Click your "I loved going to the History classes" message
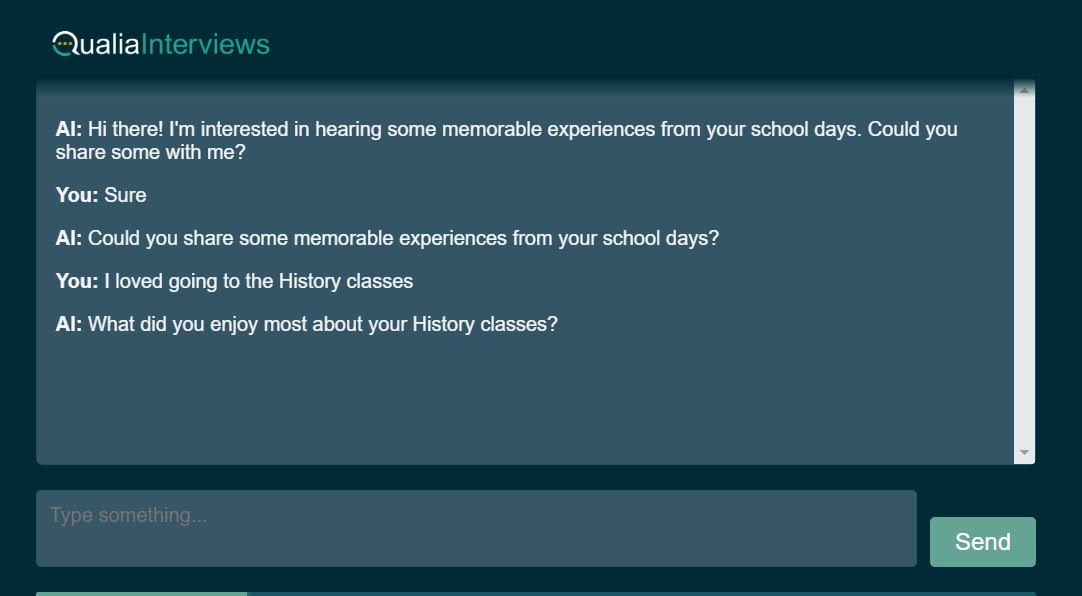Image resolution: width=1082 pixels, height=596 pixels. tap(258, 281)
